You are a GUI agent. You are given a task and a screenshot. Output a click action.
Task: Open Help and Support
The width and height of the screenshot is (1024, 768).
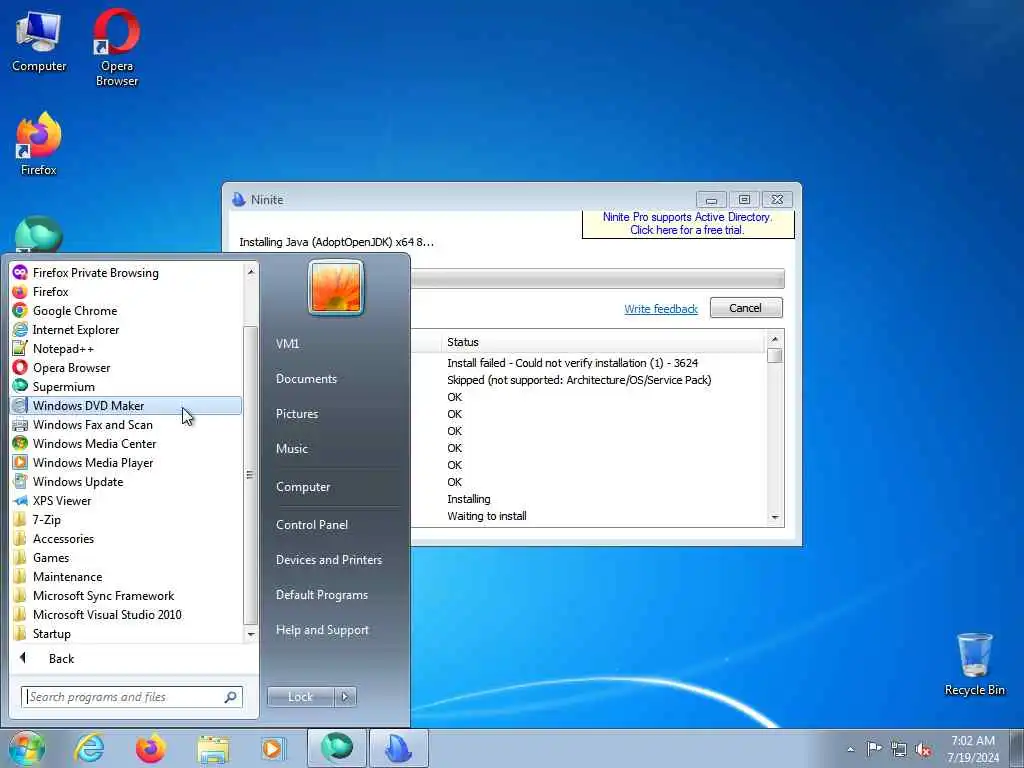pos(322,630)
